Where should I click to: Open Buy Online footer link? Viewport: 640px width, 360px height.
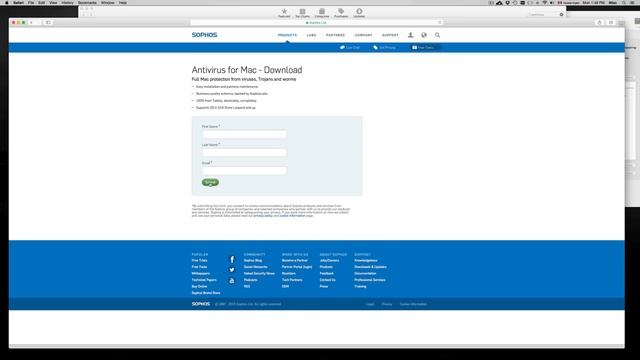coord(200,287)
